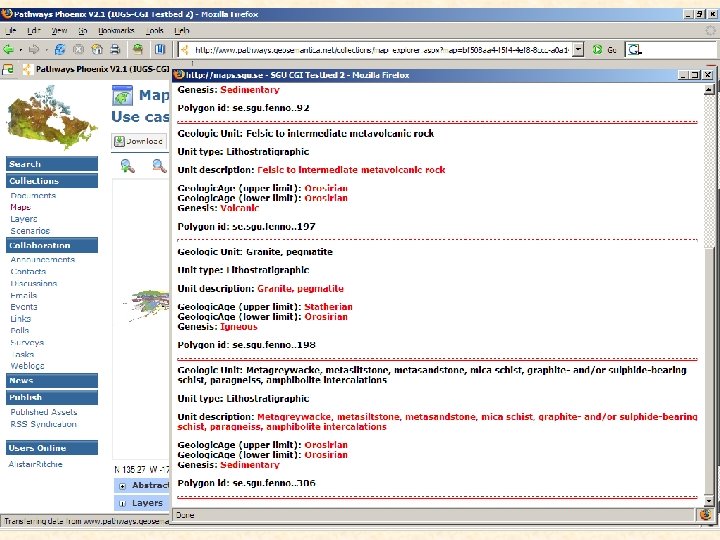Open the address bar history dropdown
The height and width of the screenshot is (540, 720).
pyautogui.click(x=579, y=49)
